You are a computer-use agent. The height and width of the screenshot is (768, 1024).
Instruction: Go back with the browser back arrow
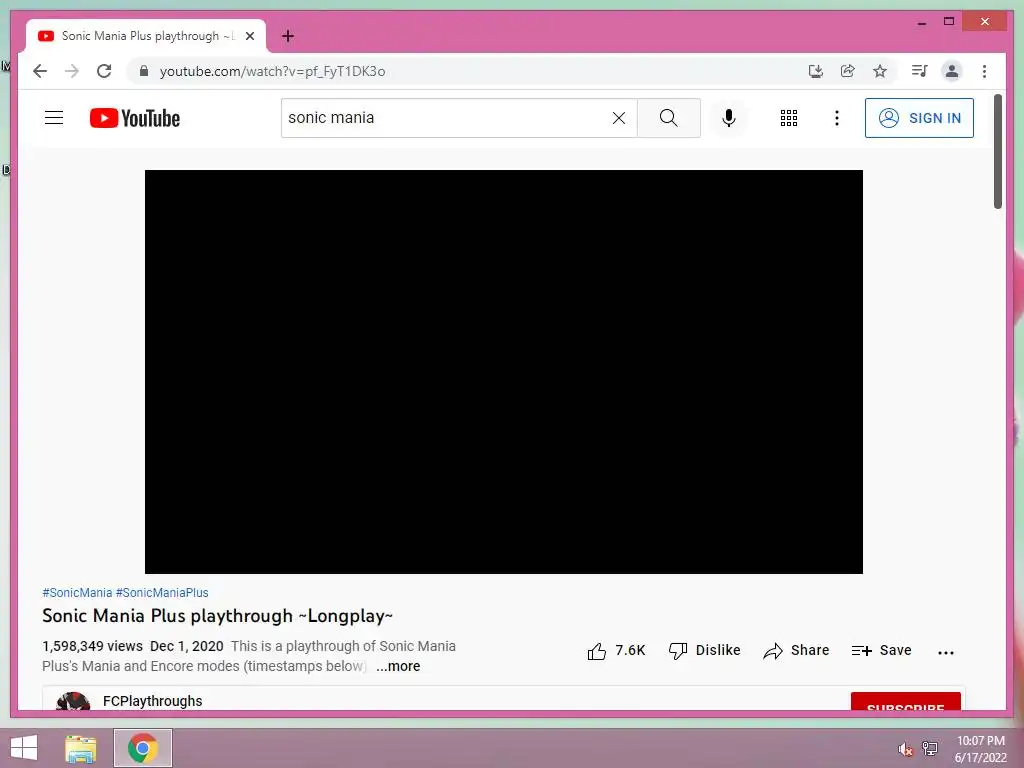tap(40, 71)
